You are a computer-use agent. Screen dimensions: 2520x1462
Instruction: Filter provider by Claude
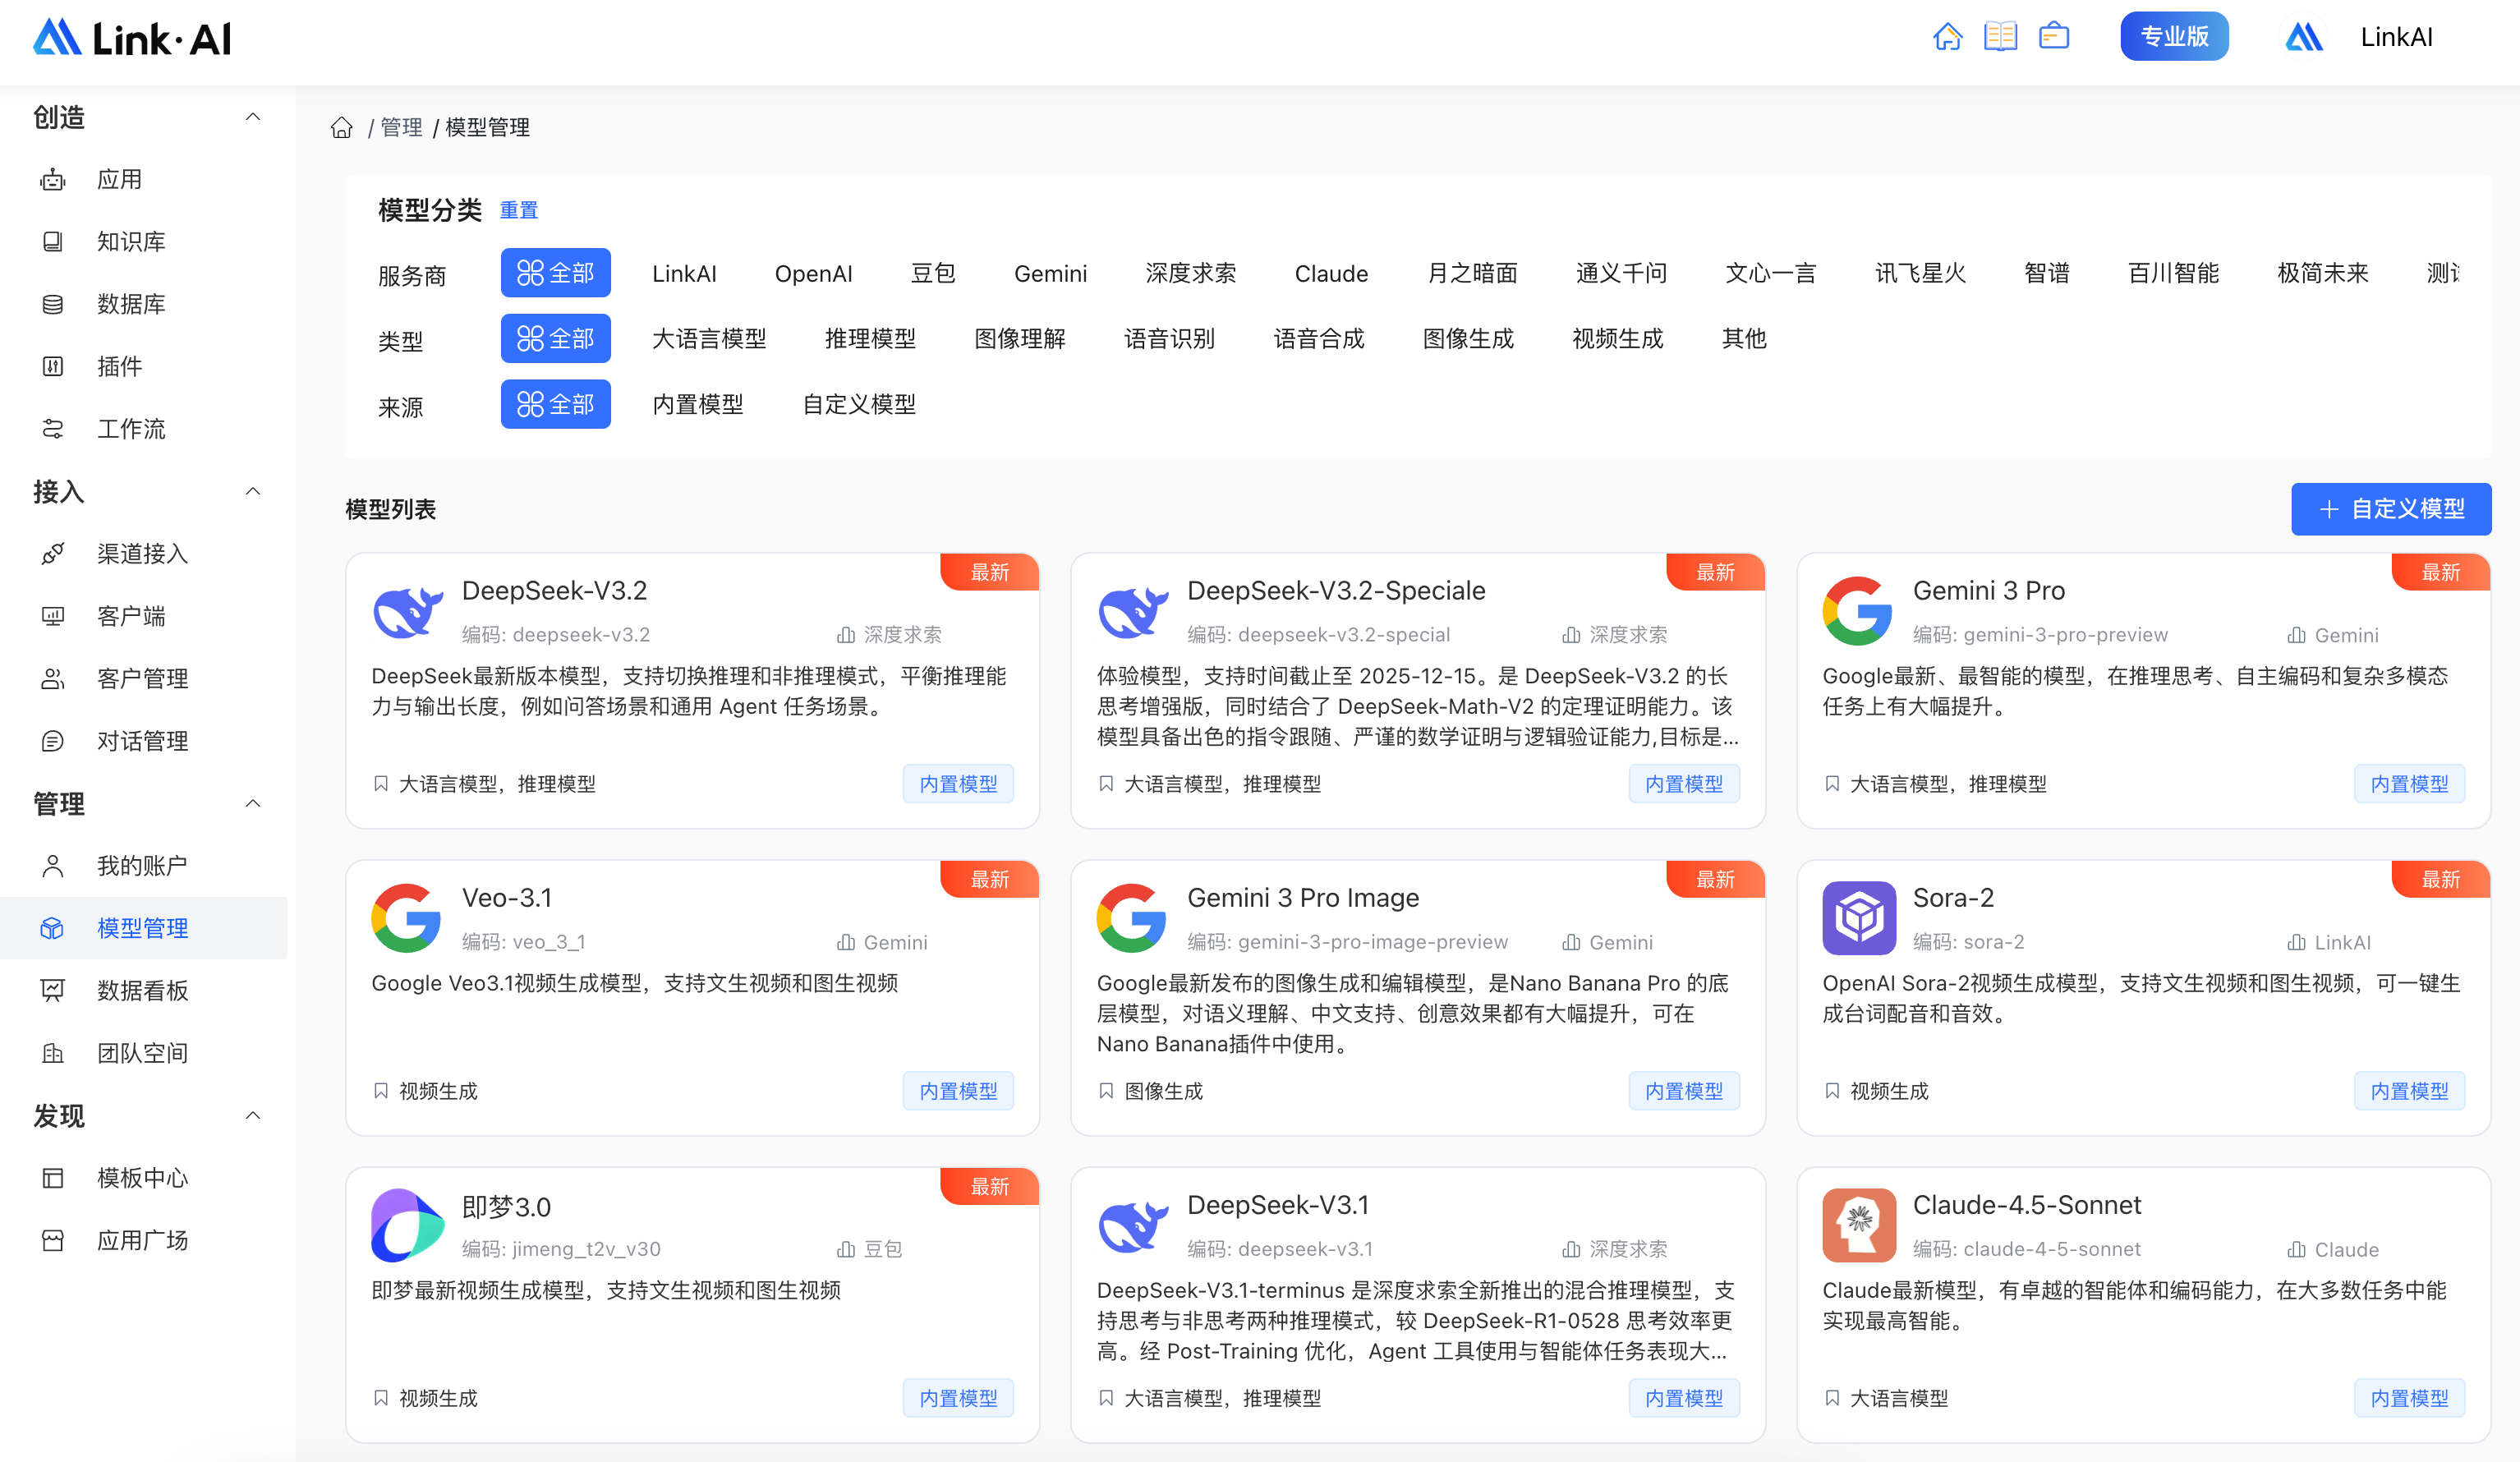1330,274
